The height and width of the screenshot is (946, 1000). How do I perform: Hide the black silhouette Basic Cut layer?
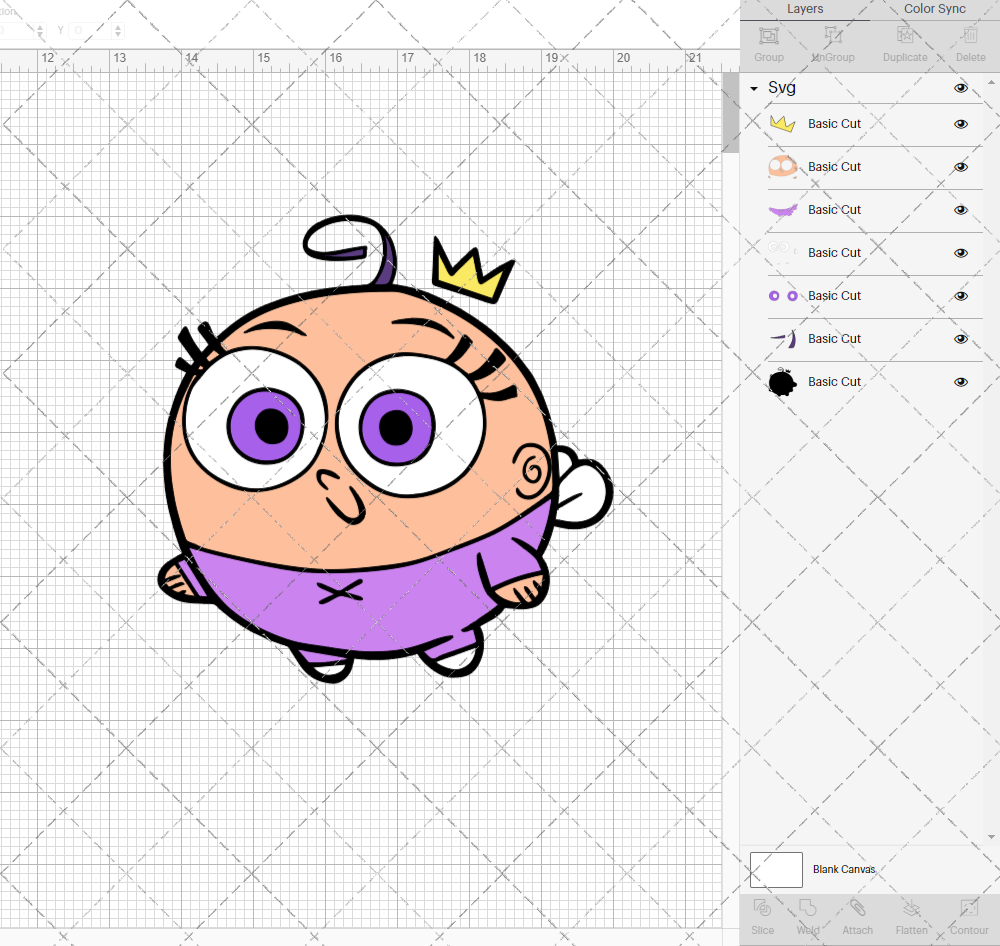[x=960, y=382]
